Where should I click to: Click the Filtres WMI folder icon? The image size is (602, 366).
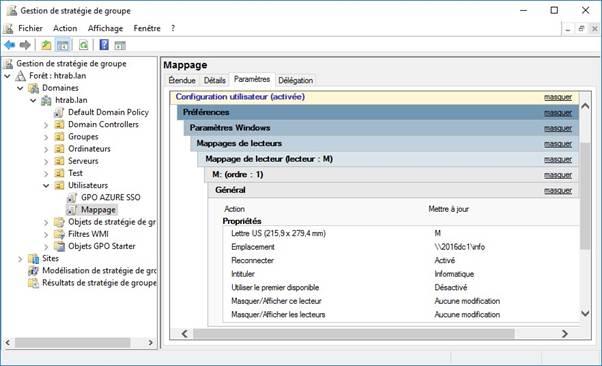(x=59, y=234)
